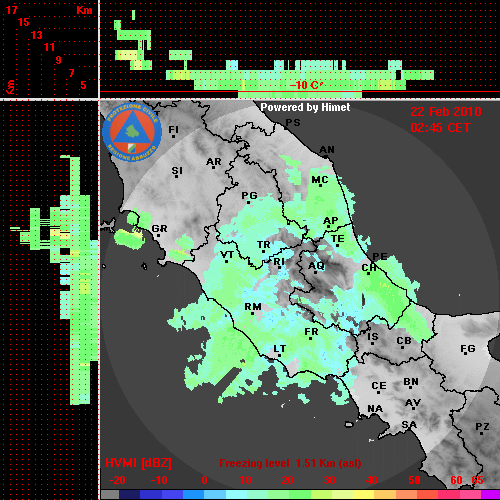Screen dimensions: 500x500
Task: Click the Protezione Civile Regione Abruzzo logo
Action: 132,132
